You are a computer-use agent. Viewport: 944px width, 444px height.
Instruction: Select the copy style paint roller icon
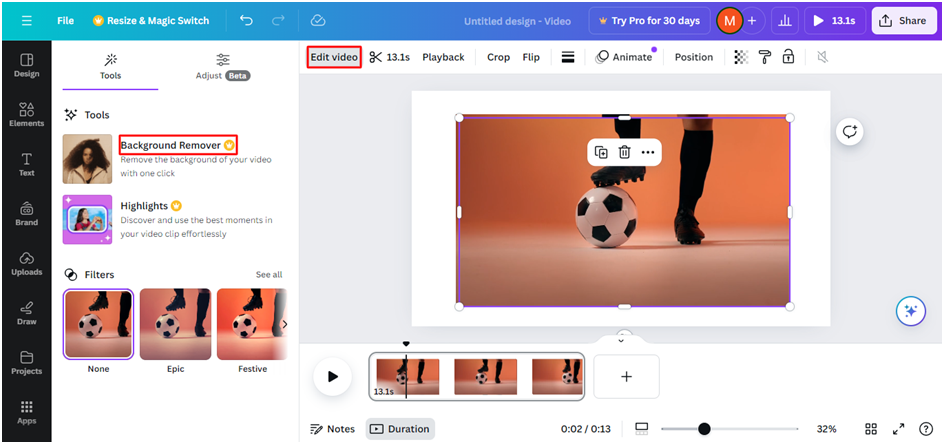[x=765, y=57]
